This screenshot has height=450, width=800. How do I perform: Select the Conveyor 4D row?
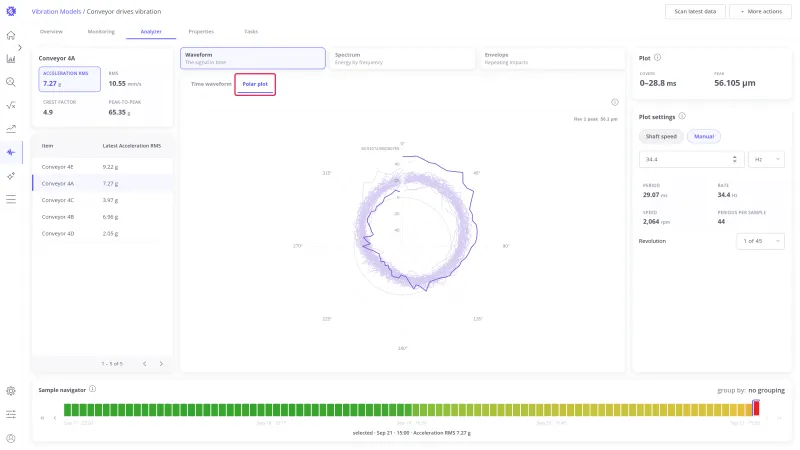tap(103, 234)
